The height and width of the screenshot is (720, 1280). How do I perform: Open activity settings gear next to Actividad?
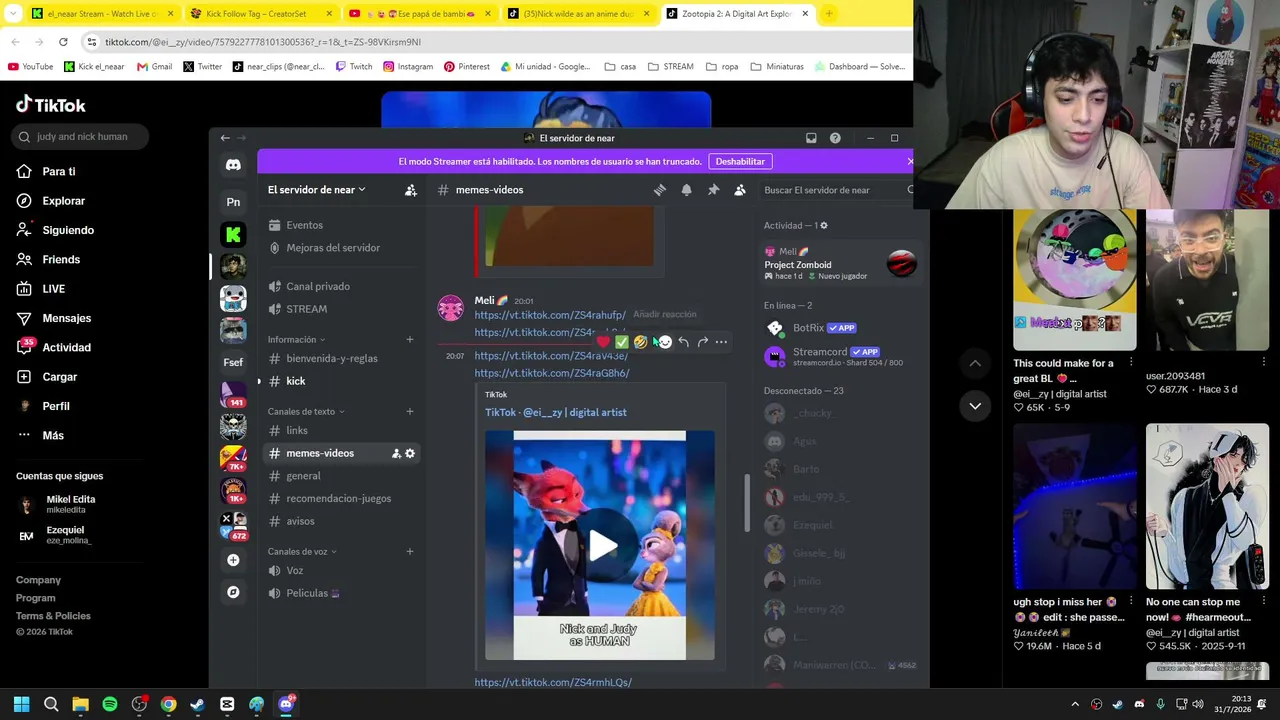point(824,225)
